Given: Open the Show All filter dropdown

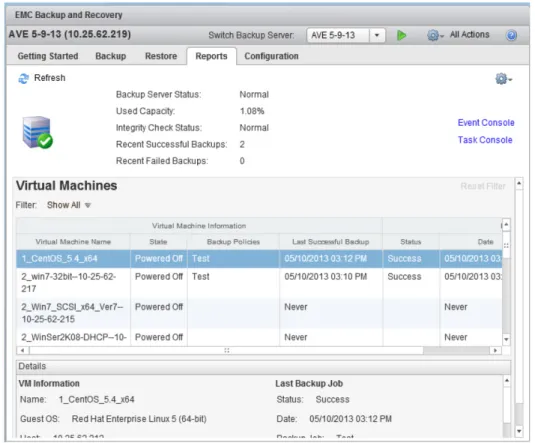Looking at the screenshot, I should pos(69,205).
